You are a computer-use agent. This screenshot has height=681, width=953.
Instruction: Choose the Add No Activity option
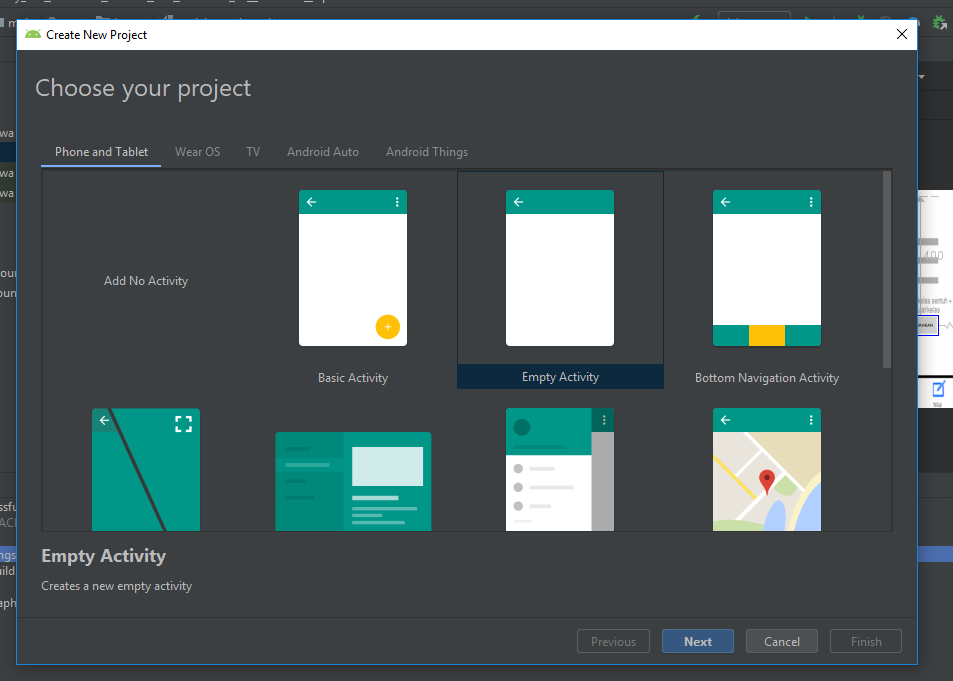(146, 281)
